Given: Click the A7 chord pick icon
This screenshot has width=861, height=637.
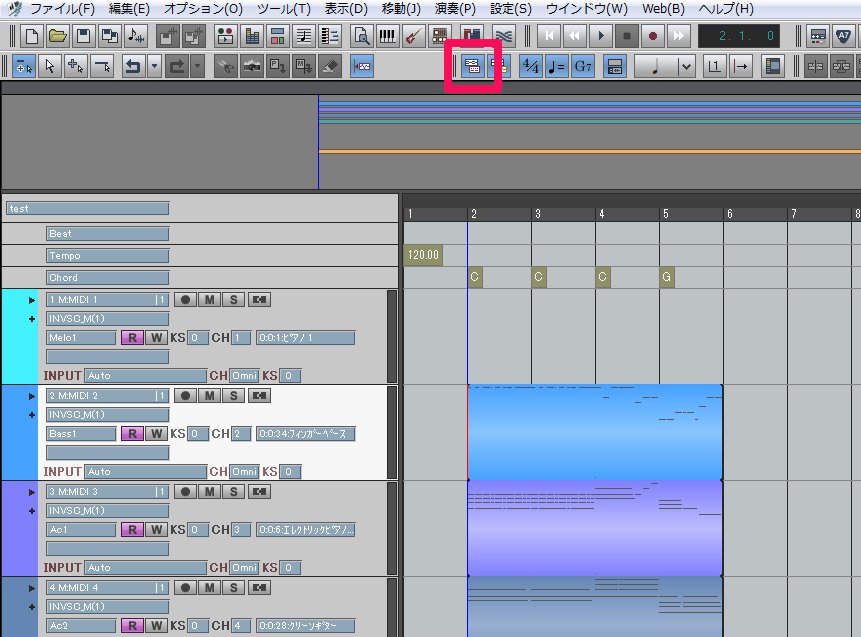Looking at the screenshot, I should pos(843,36).
